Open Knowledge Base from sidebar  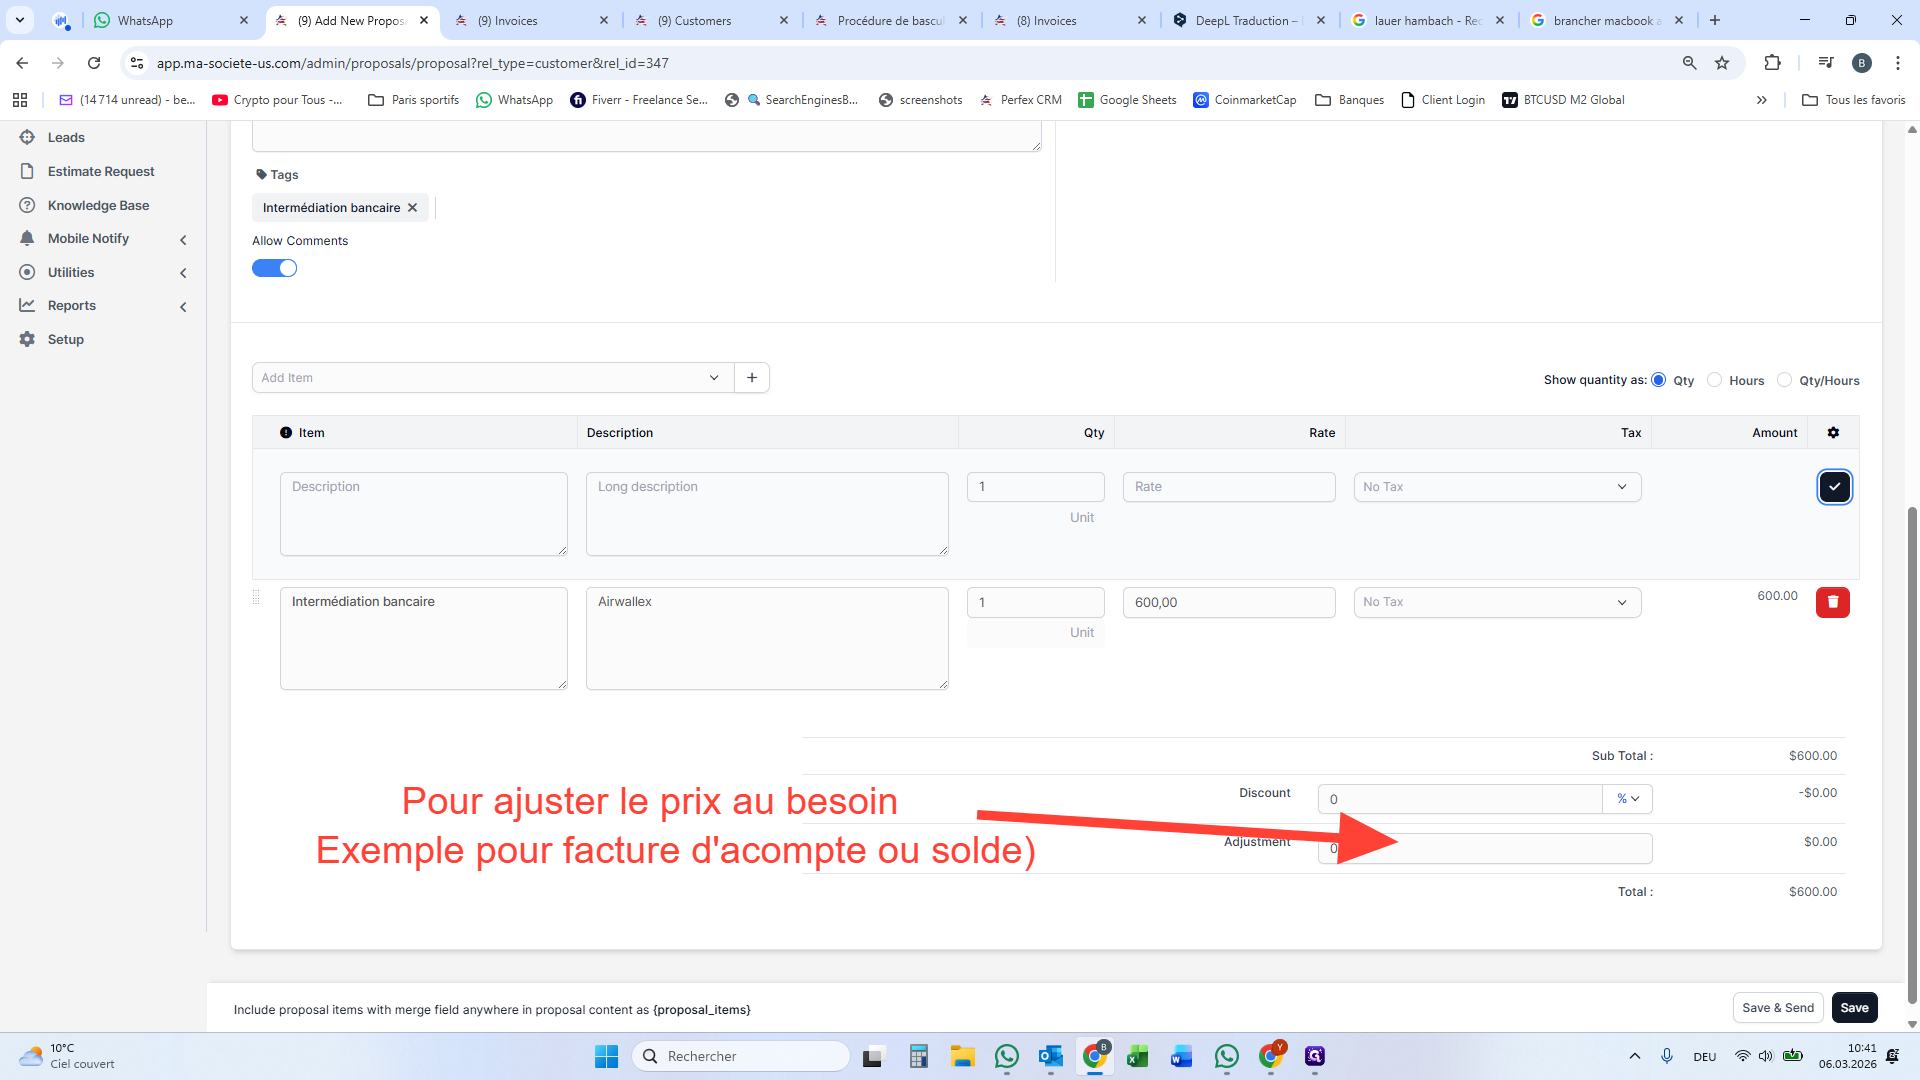pos(98,206)
